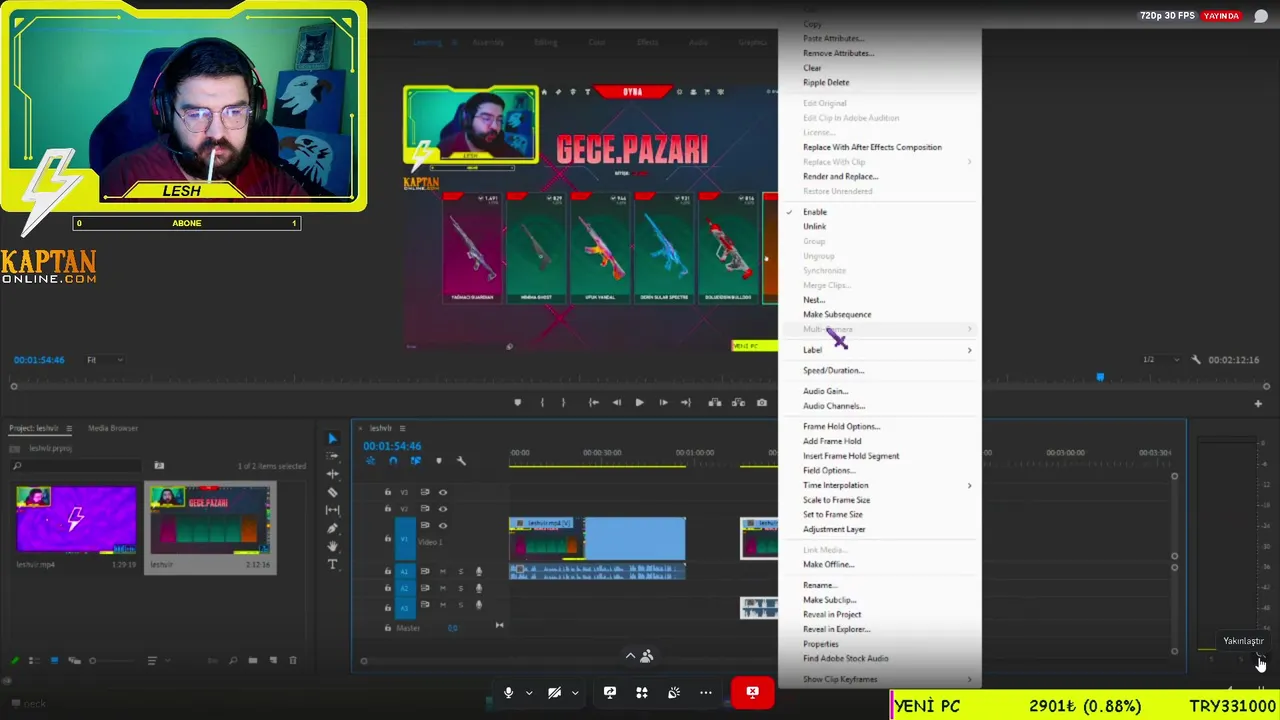Toggle V2 track eye visibility
1280x720 pixels.
coord(443,508)
